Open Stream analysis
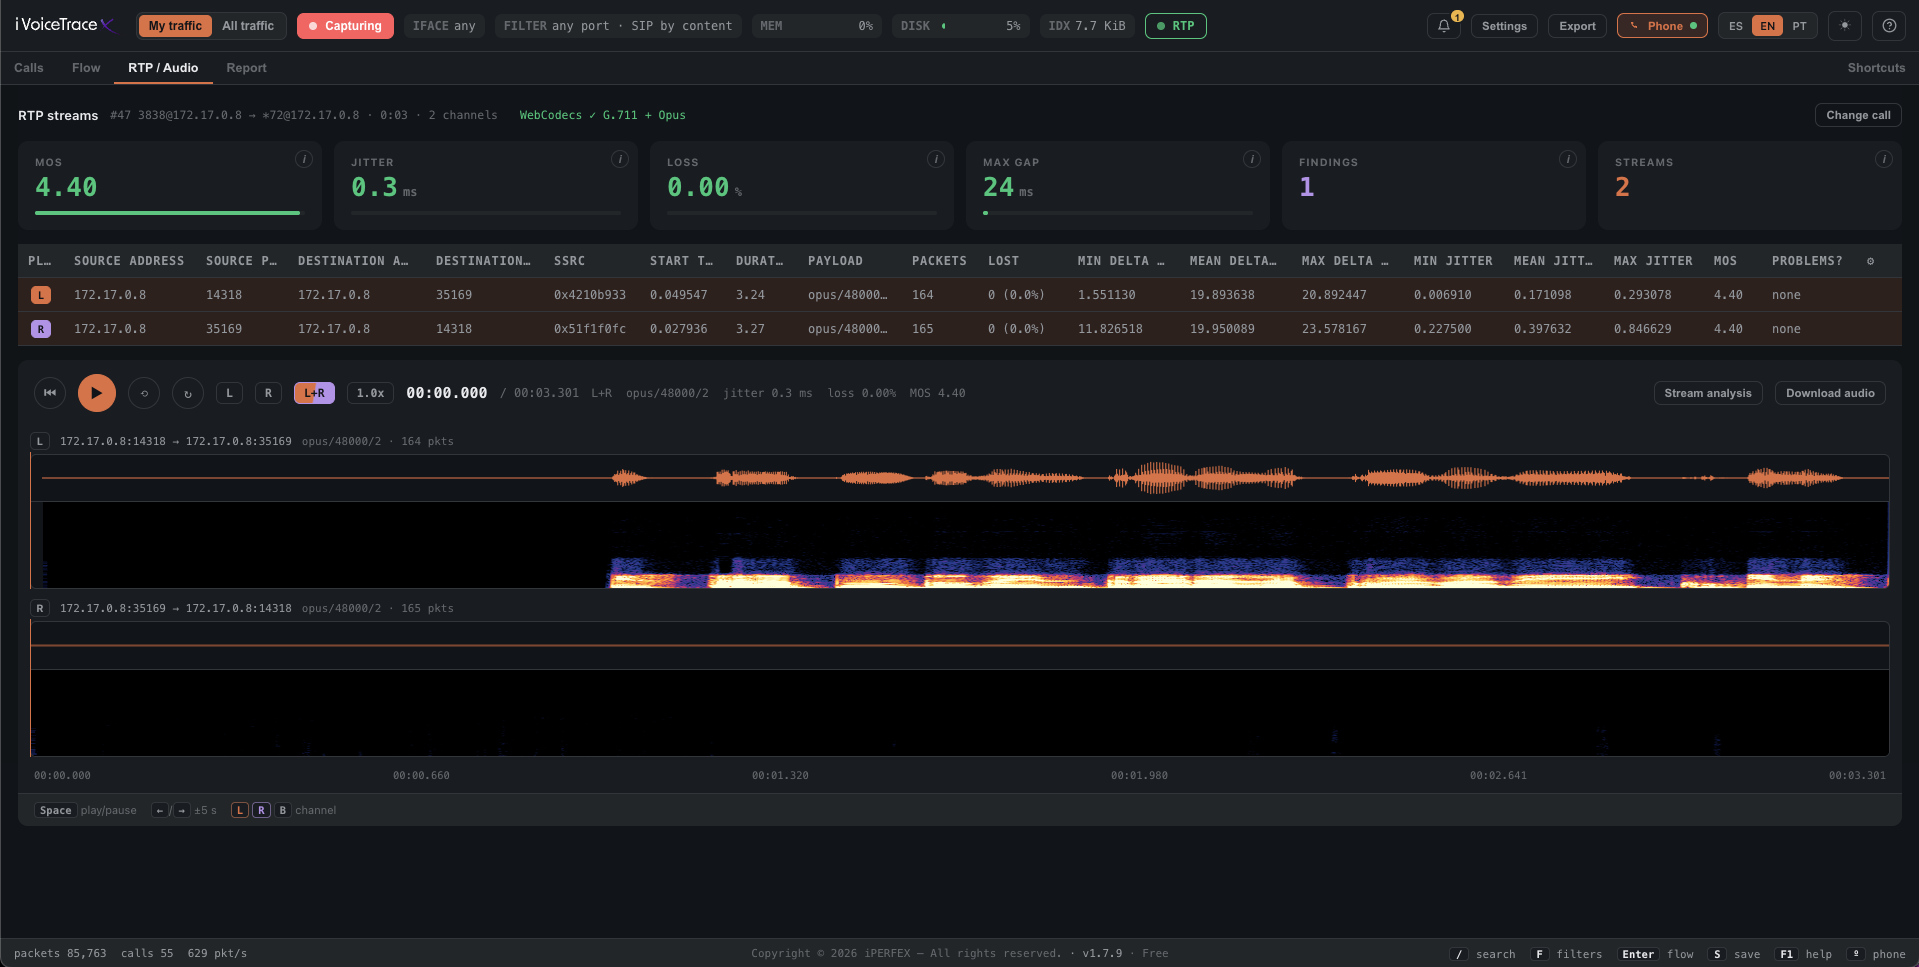Image resolution: width=1919 pixels, height=967 pixels. [1708, 393]
